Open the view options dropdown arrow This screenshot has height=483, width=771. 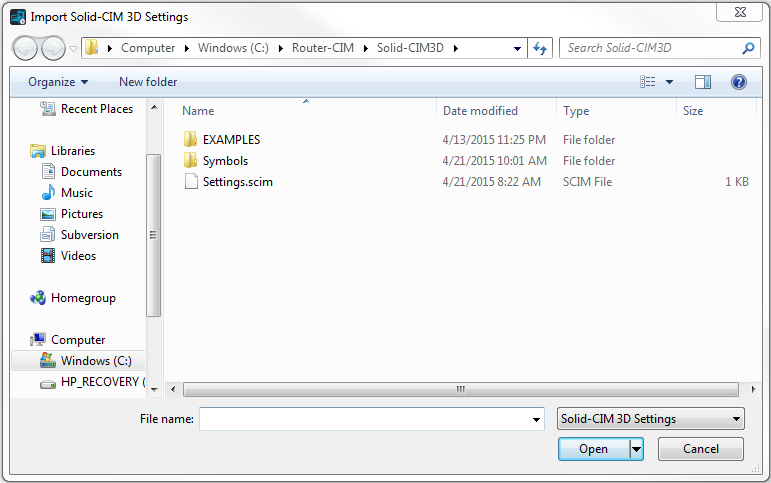click(x=669, y=82)
